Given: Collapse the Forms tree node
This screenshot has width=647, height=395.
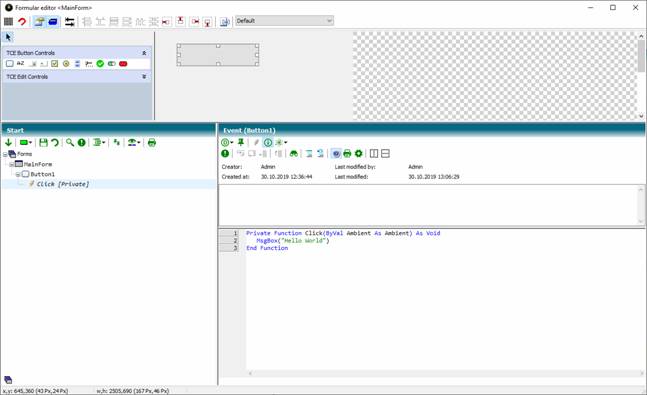Looking at the screenshot, I should pyautogui.click(x=5, y=154).
